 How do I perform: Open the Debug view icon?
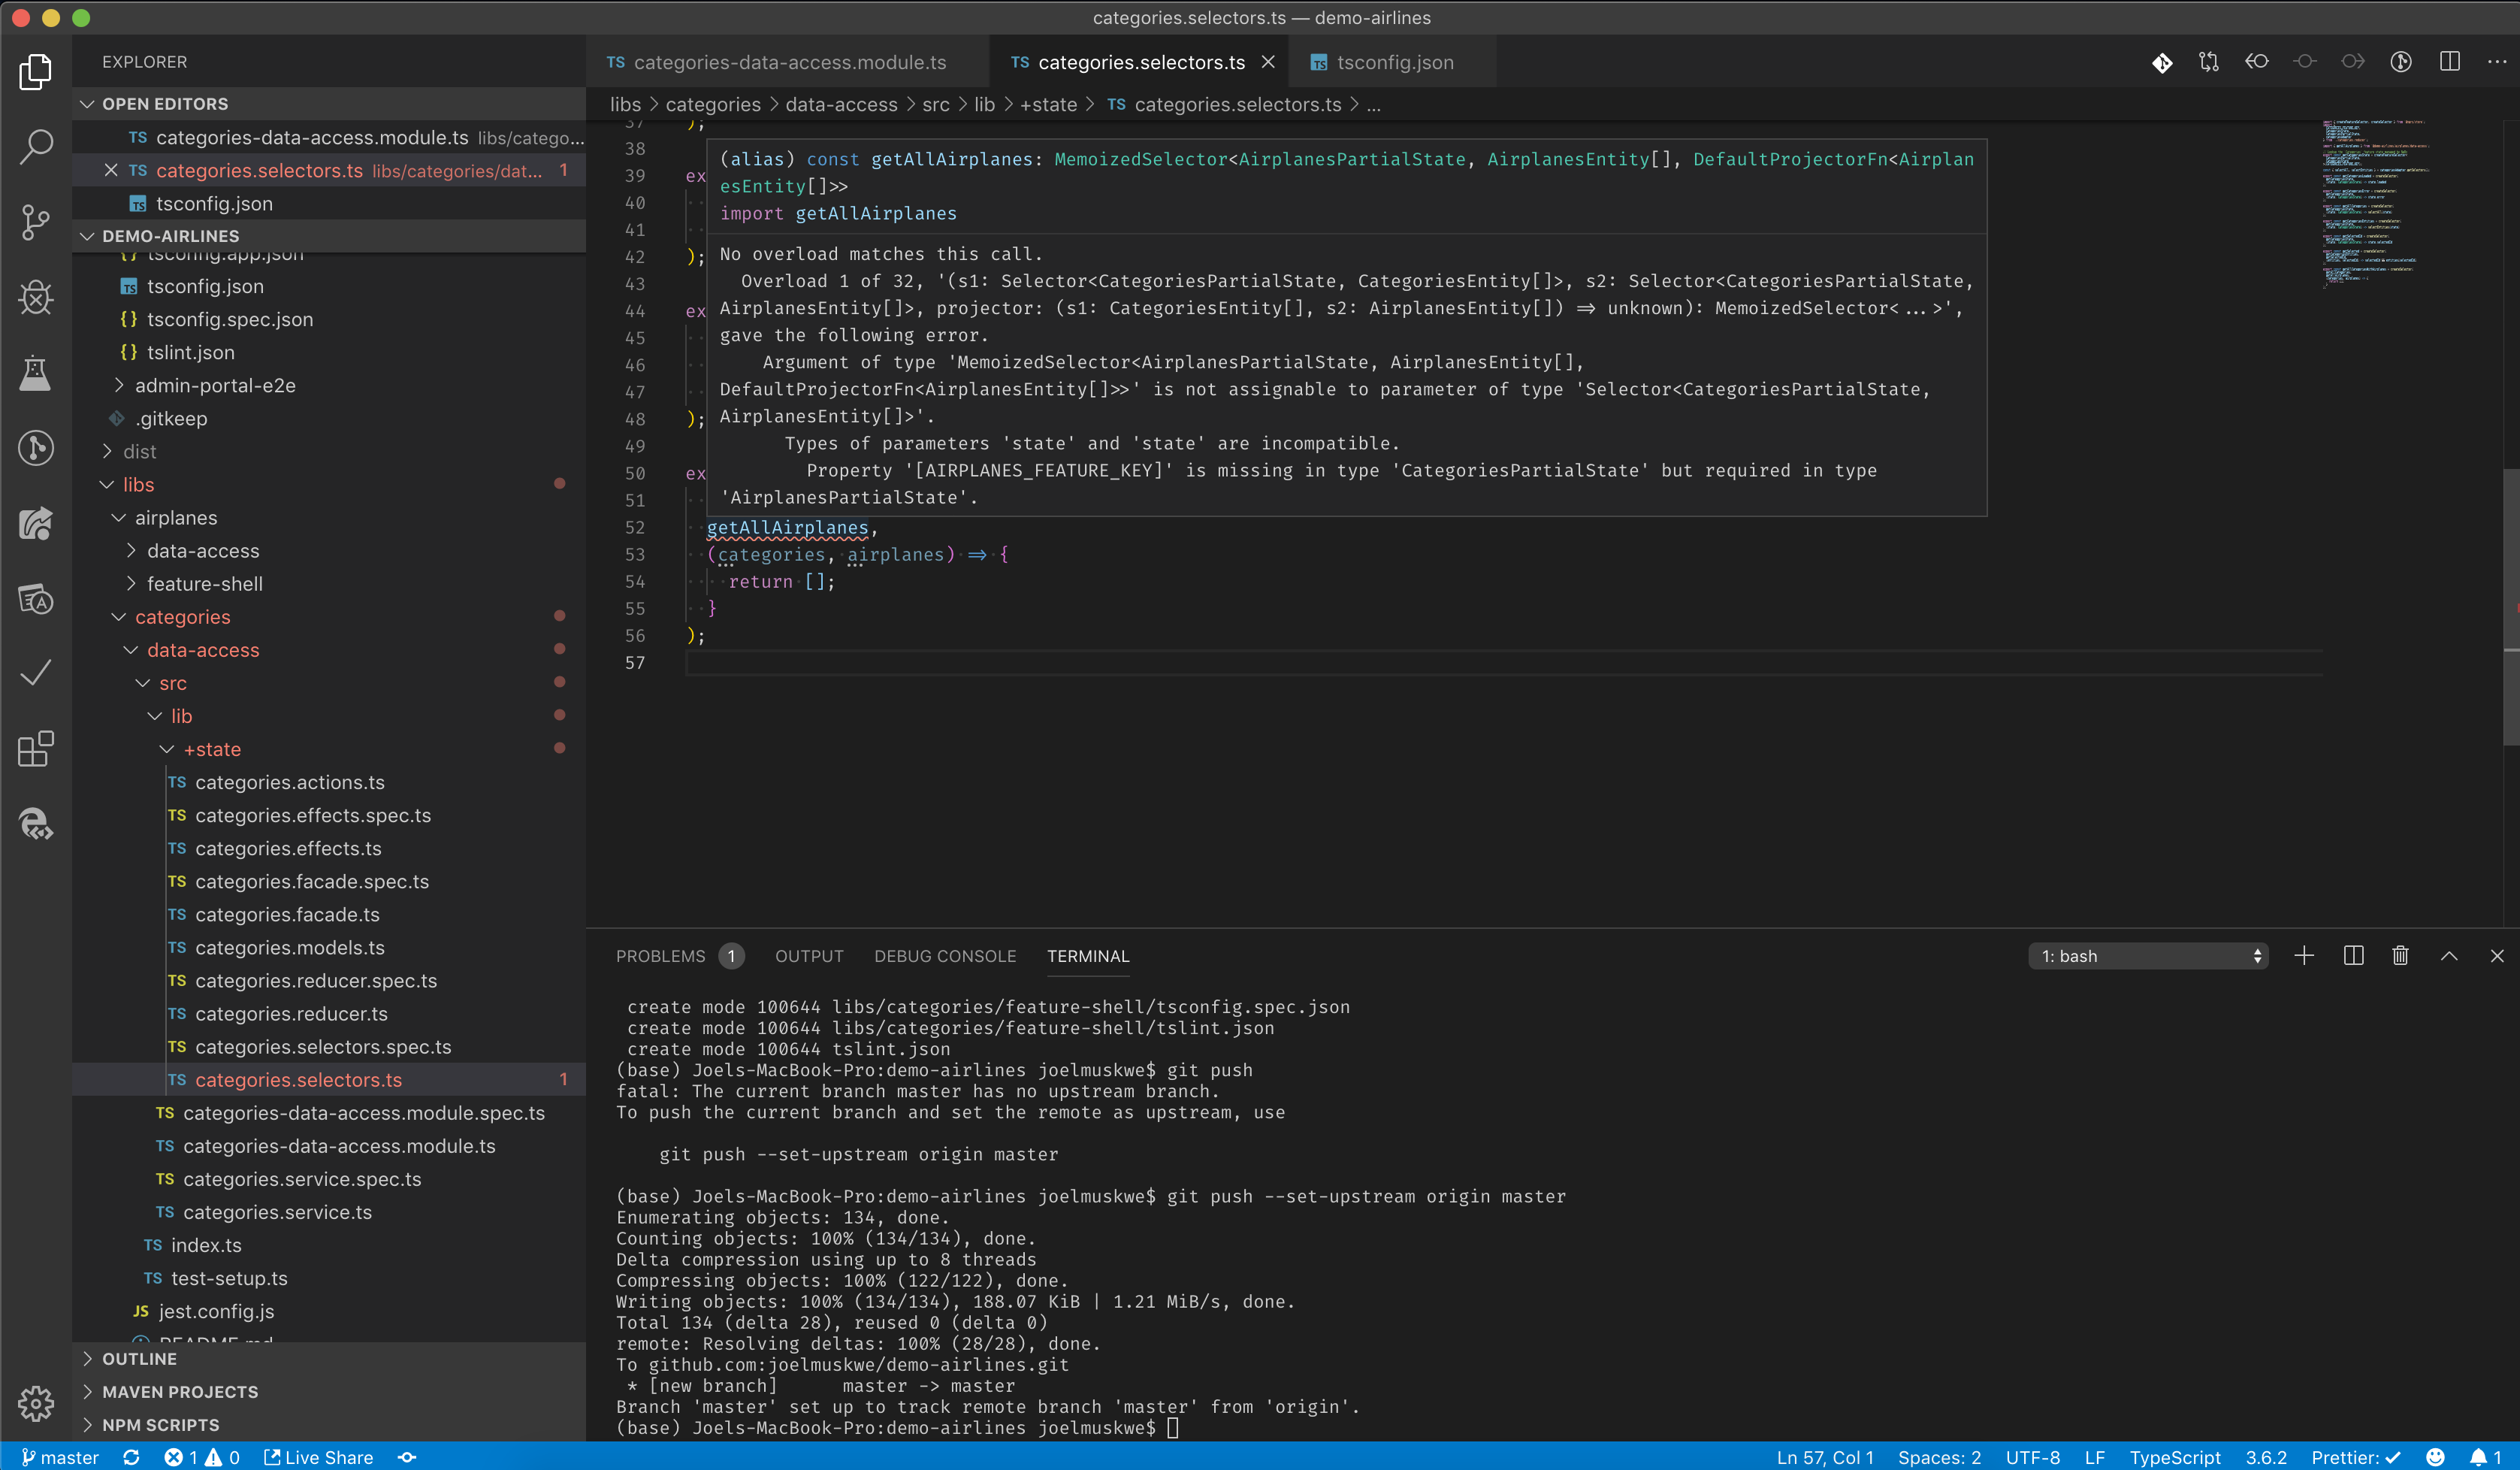point(36,297)
